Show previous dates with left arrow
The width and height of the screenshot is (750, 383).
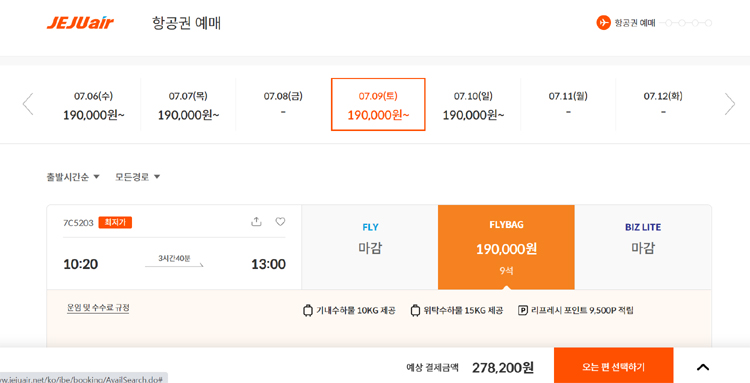[28, 104]
